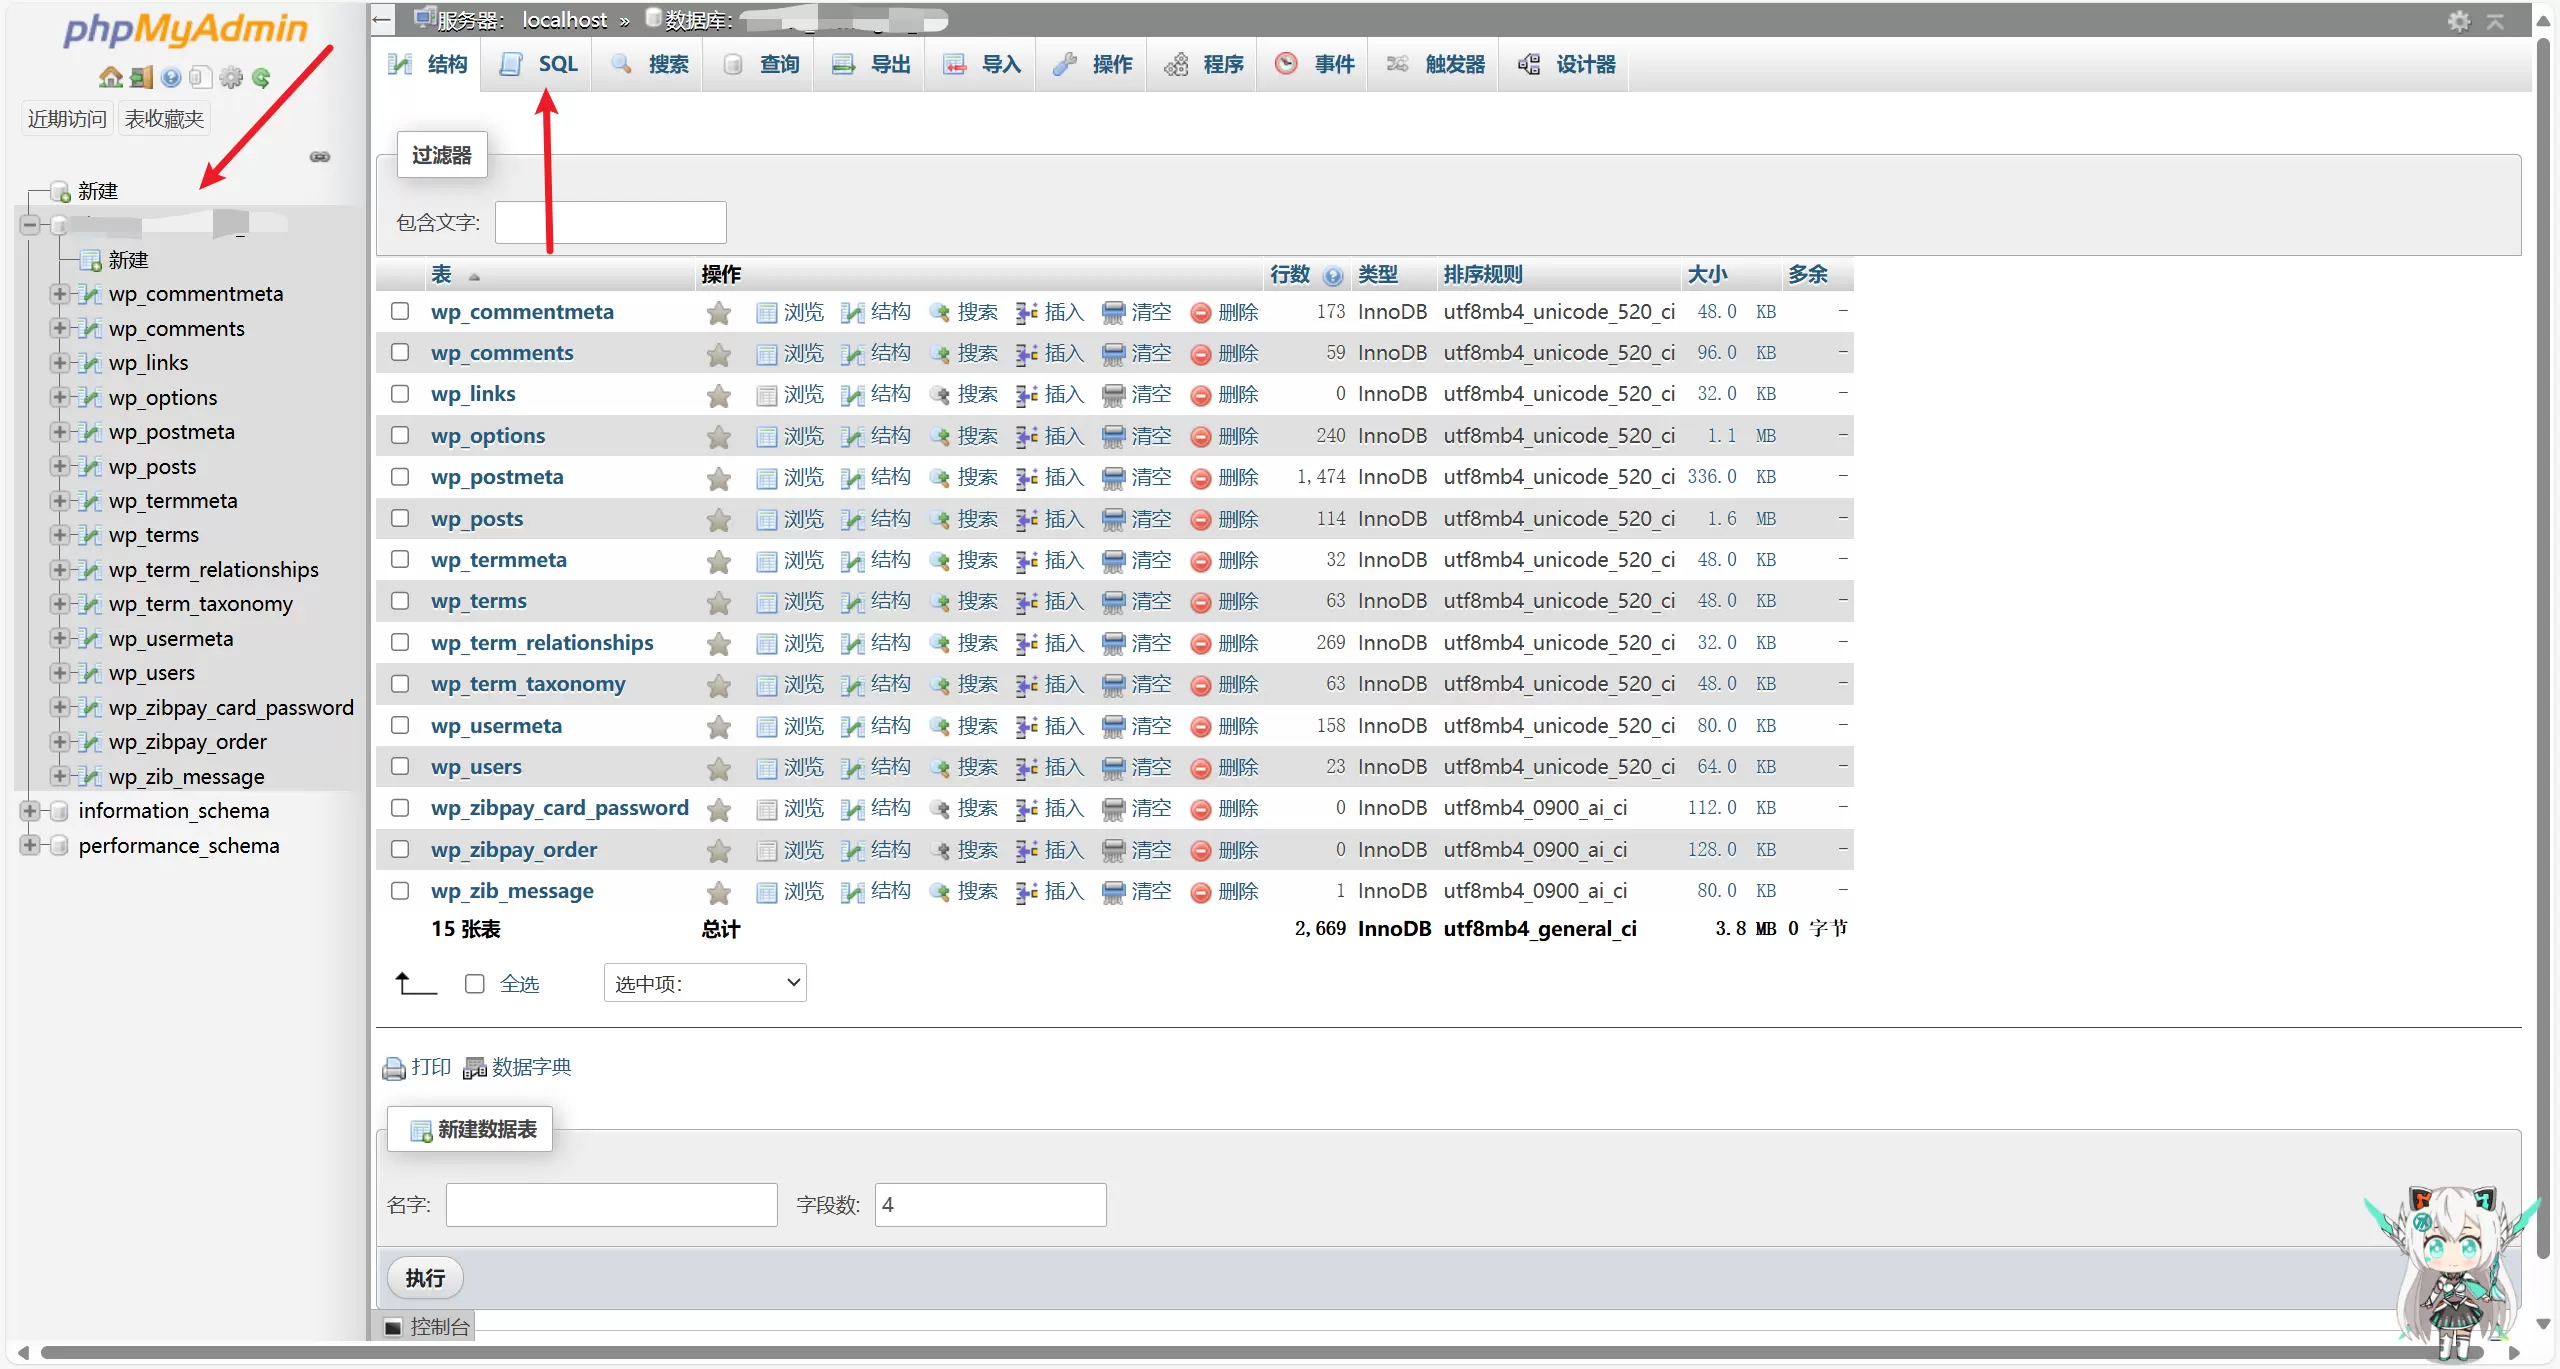Screen dimensions: 2560x1369
Task: Expand wp_posts in the navigation tree
Action: [x=60, y=467]
